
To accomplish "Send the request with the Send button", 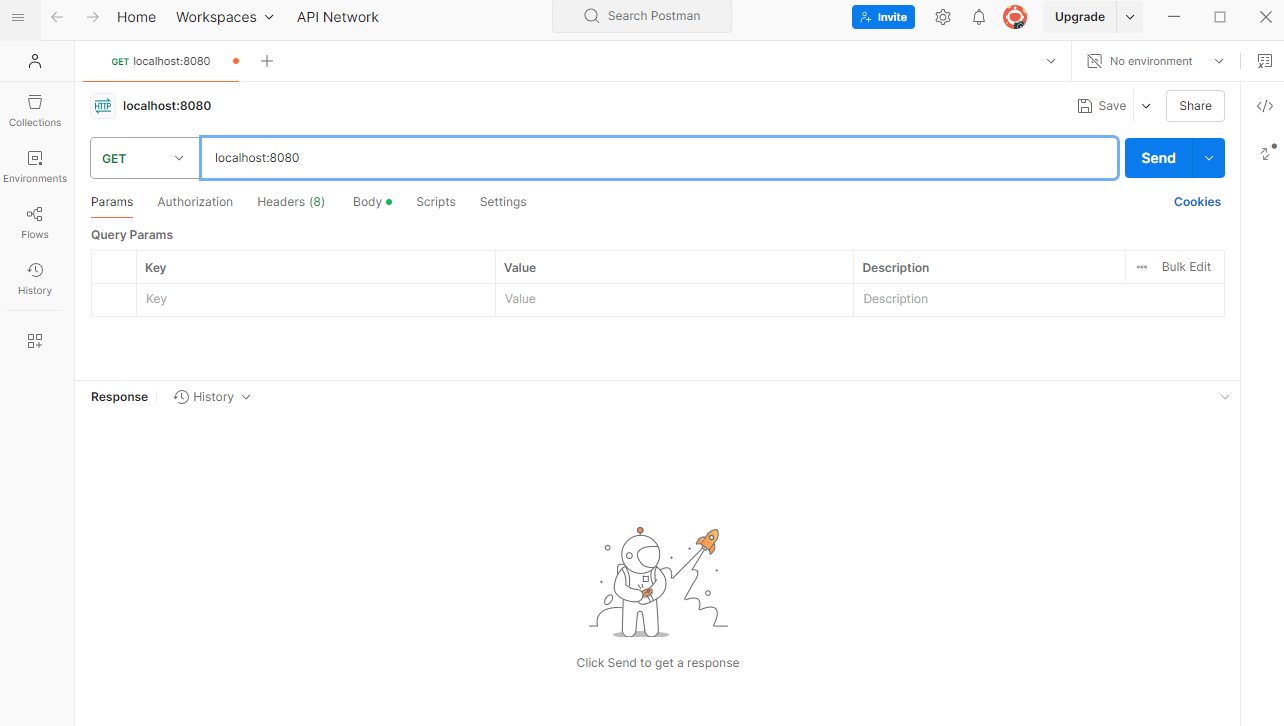I will point(1159,158).
